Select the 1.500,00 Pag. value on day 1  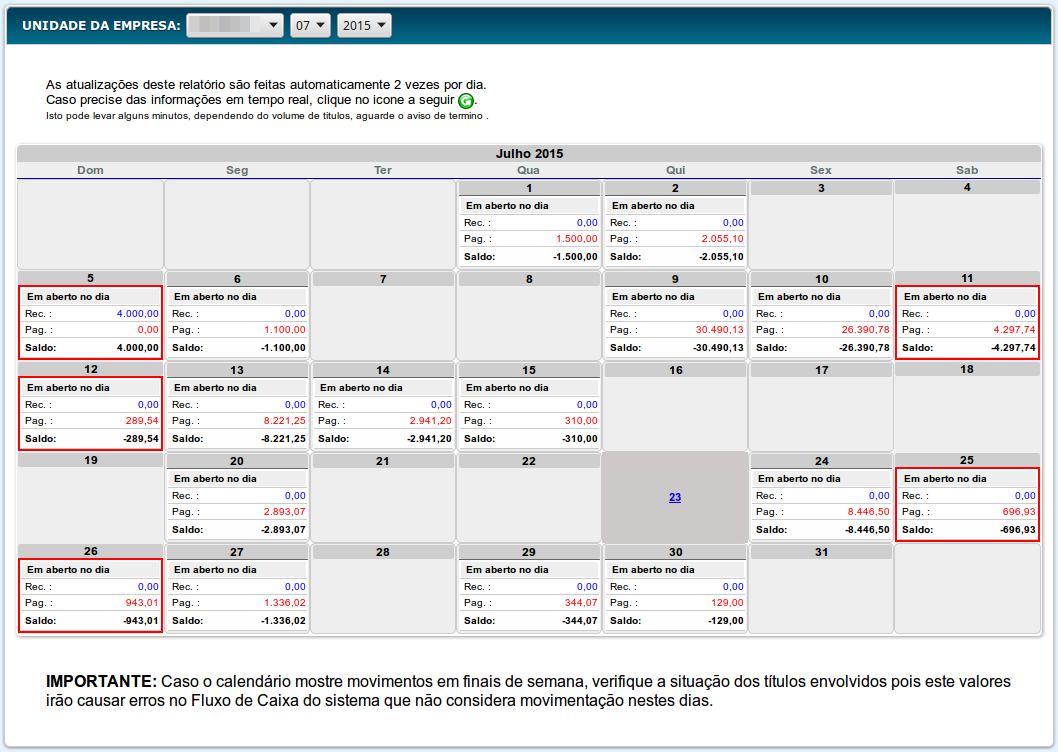[577, 239]
